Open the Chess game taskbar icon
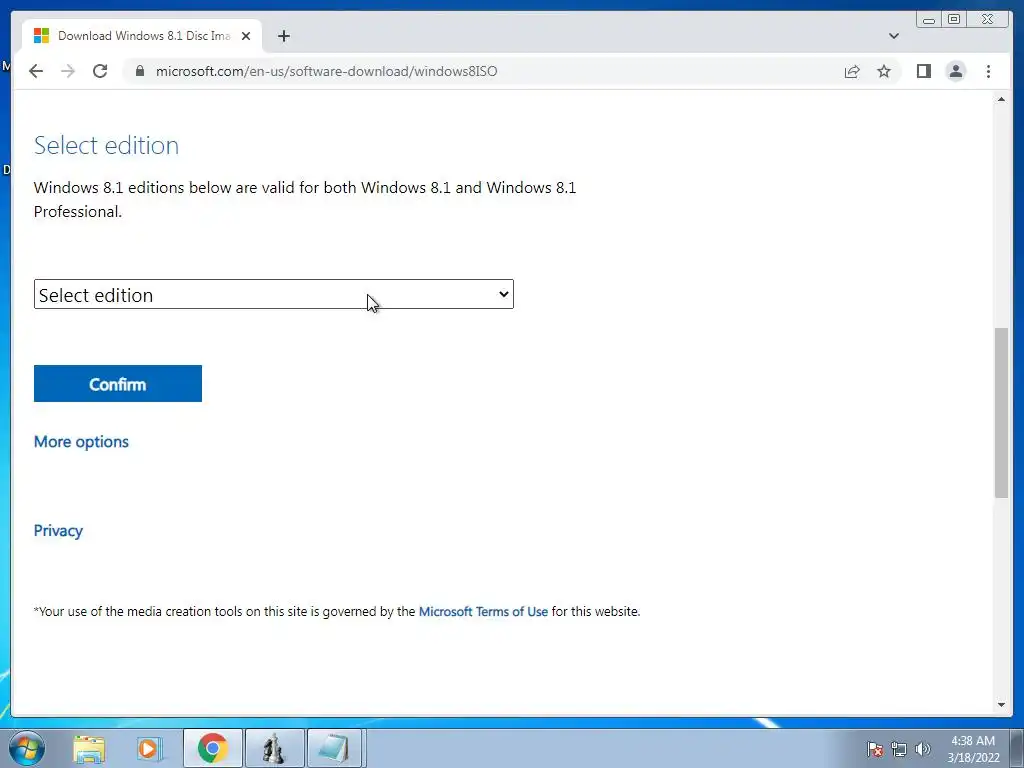 274,748
